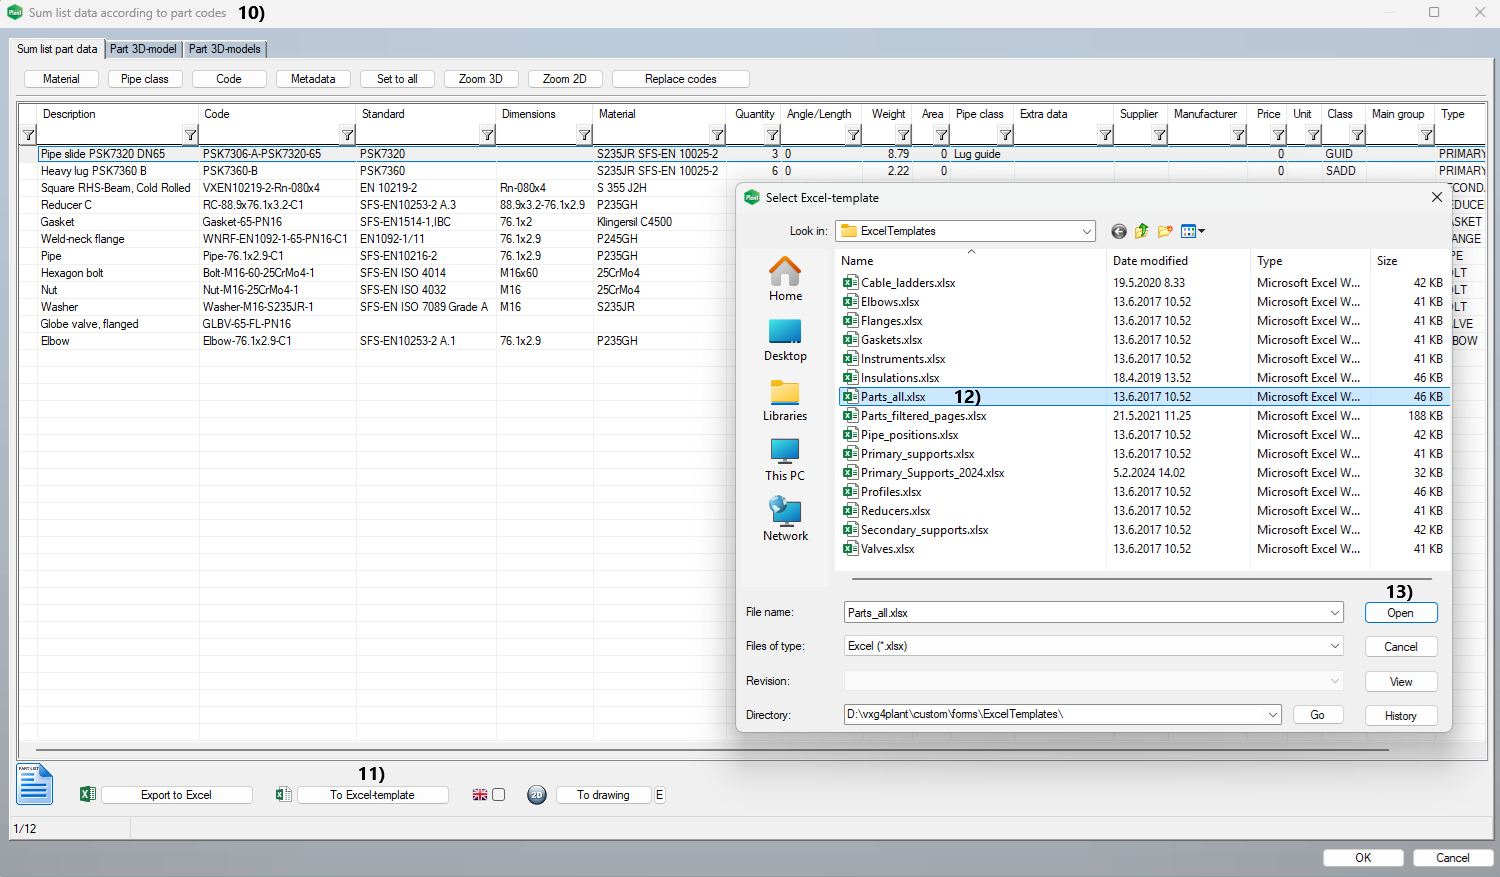Expand the Files of type dropdown

tap(1335, 647)
